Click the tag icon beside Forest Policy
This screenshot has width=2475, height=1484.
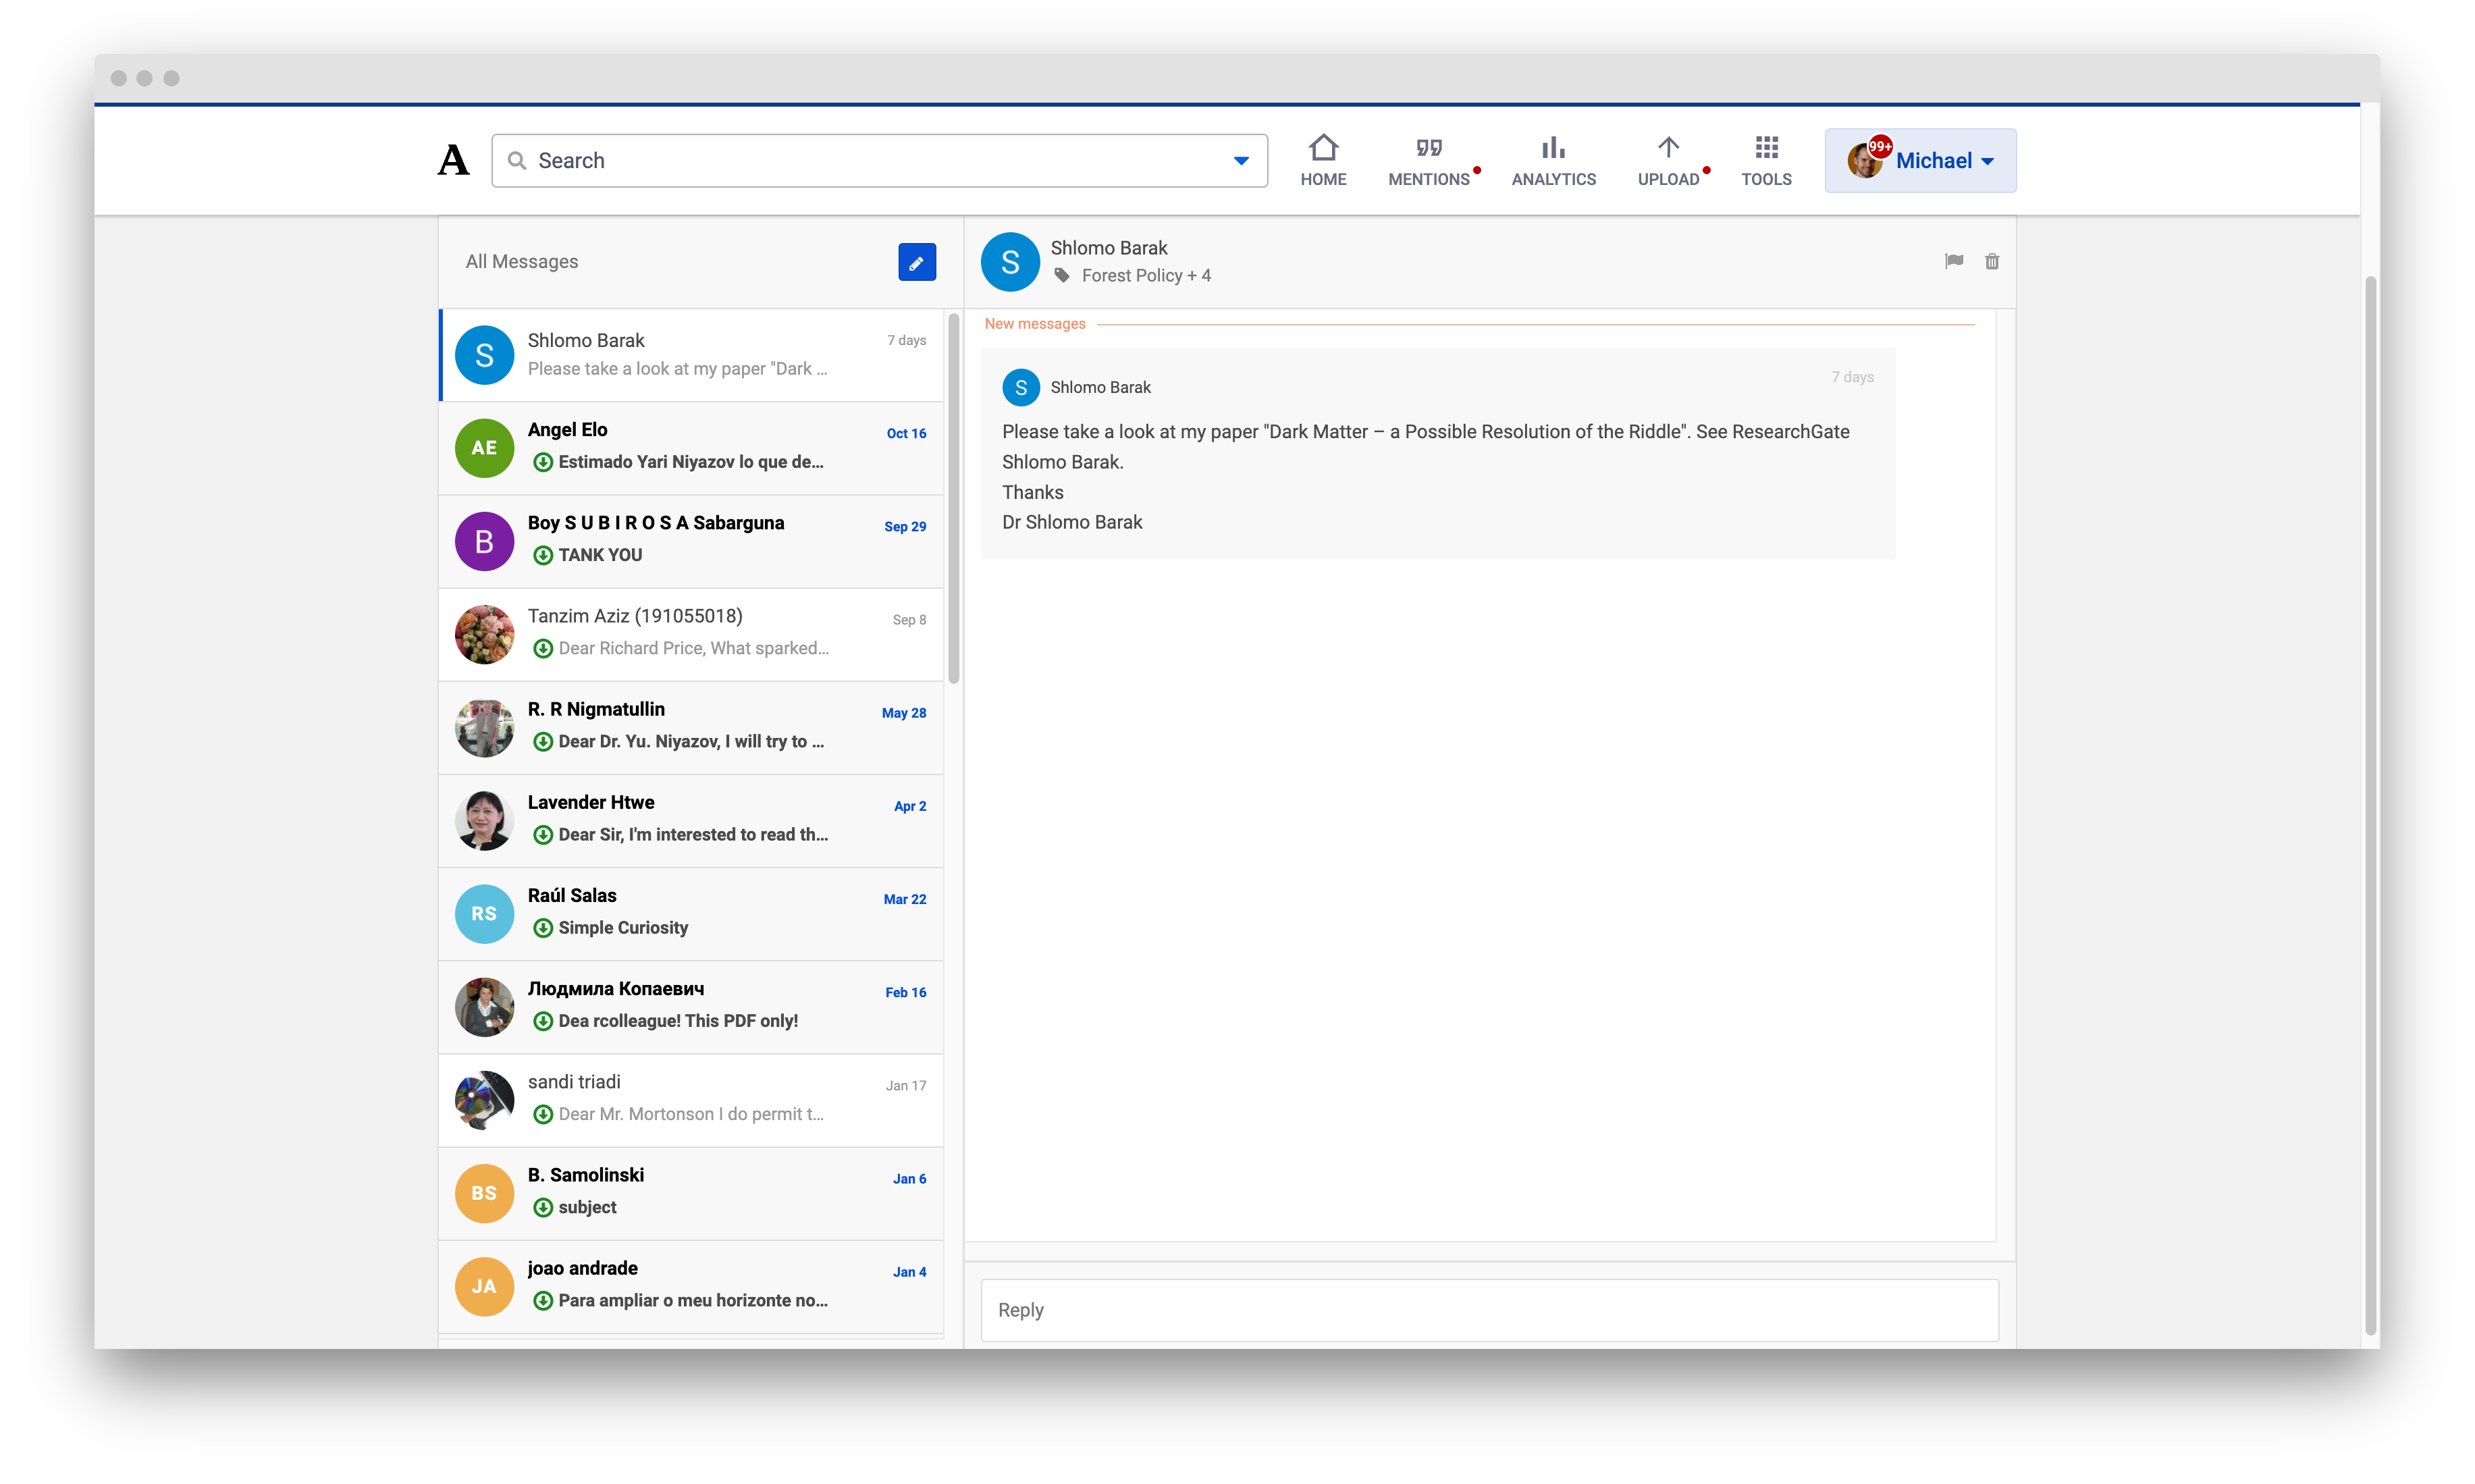click(x=1061, y=275)
